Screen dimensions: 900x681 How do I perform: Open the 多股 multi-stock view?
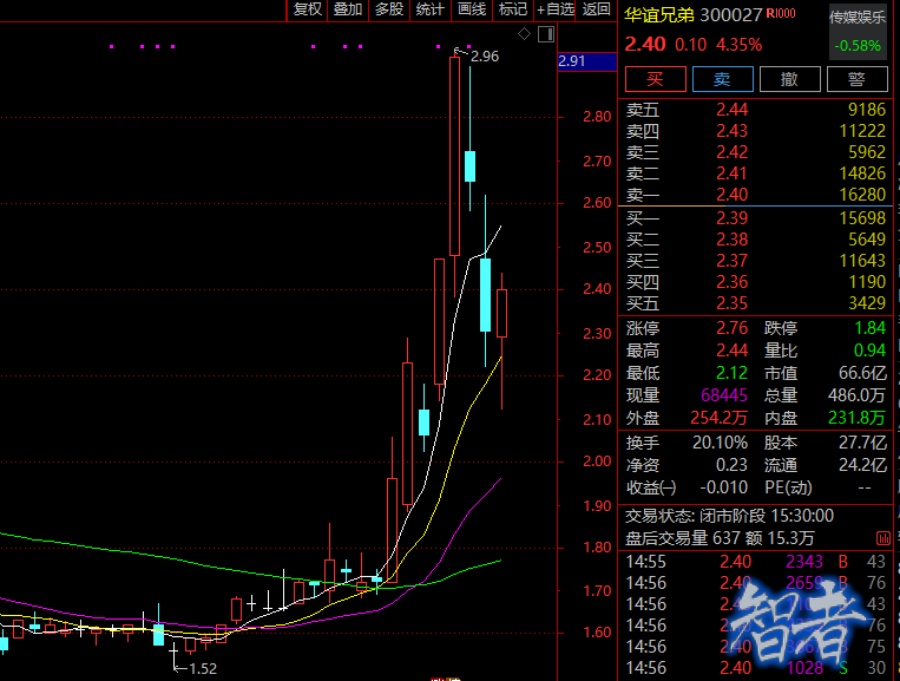[389, 9]
